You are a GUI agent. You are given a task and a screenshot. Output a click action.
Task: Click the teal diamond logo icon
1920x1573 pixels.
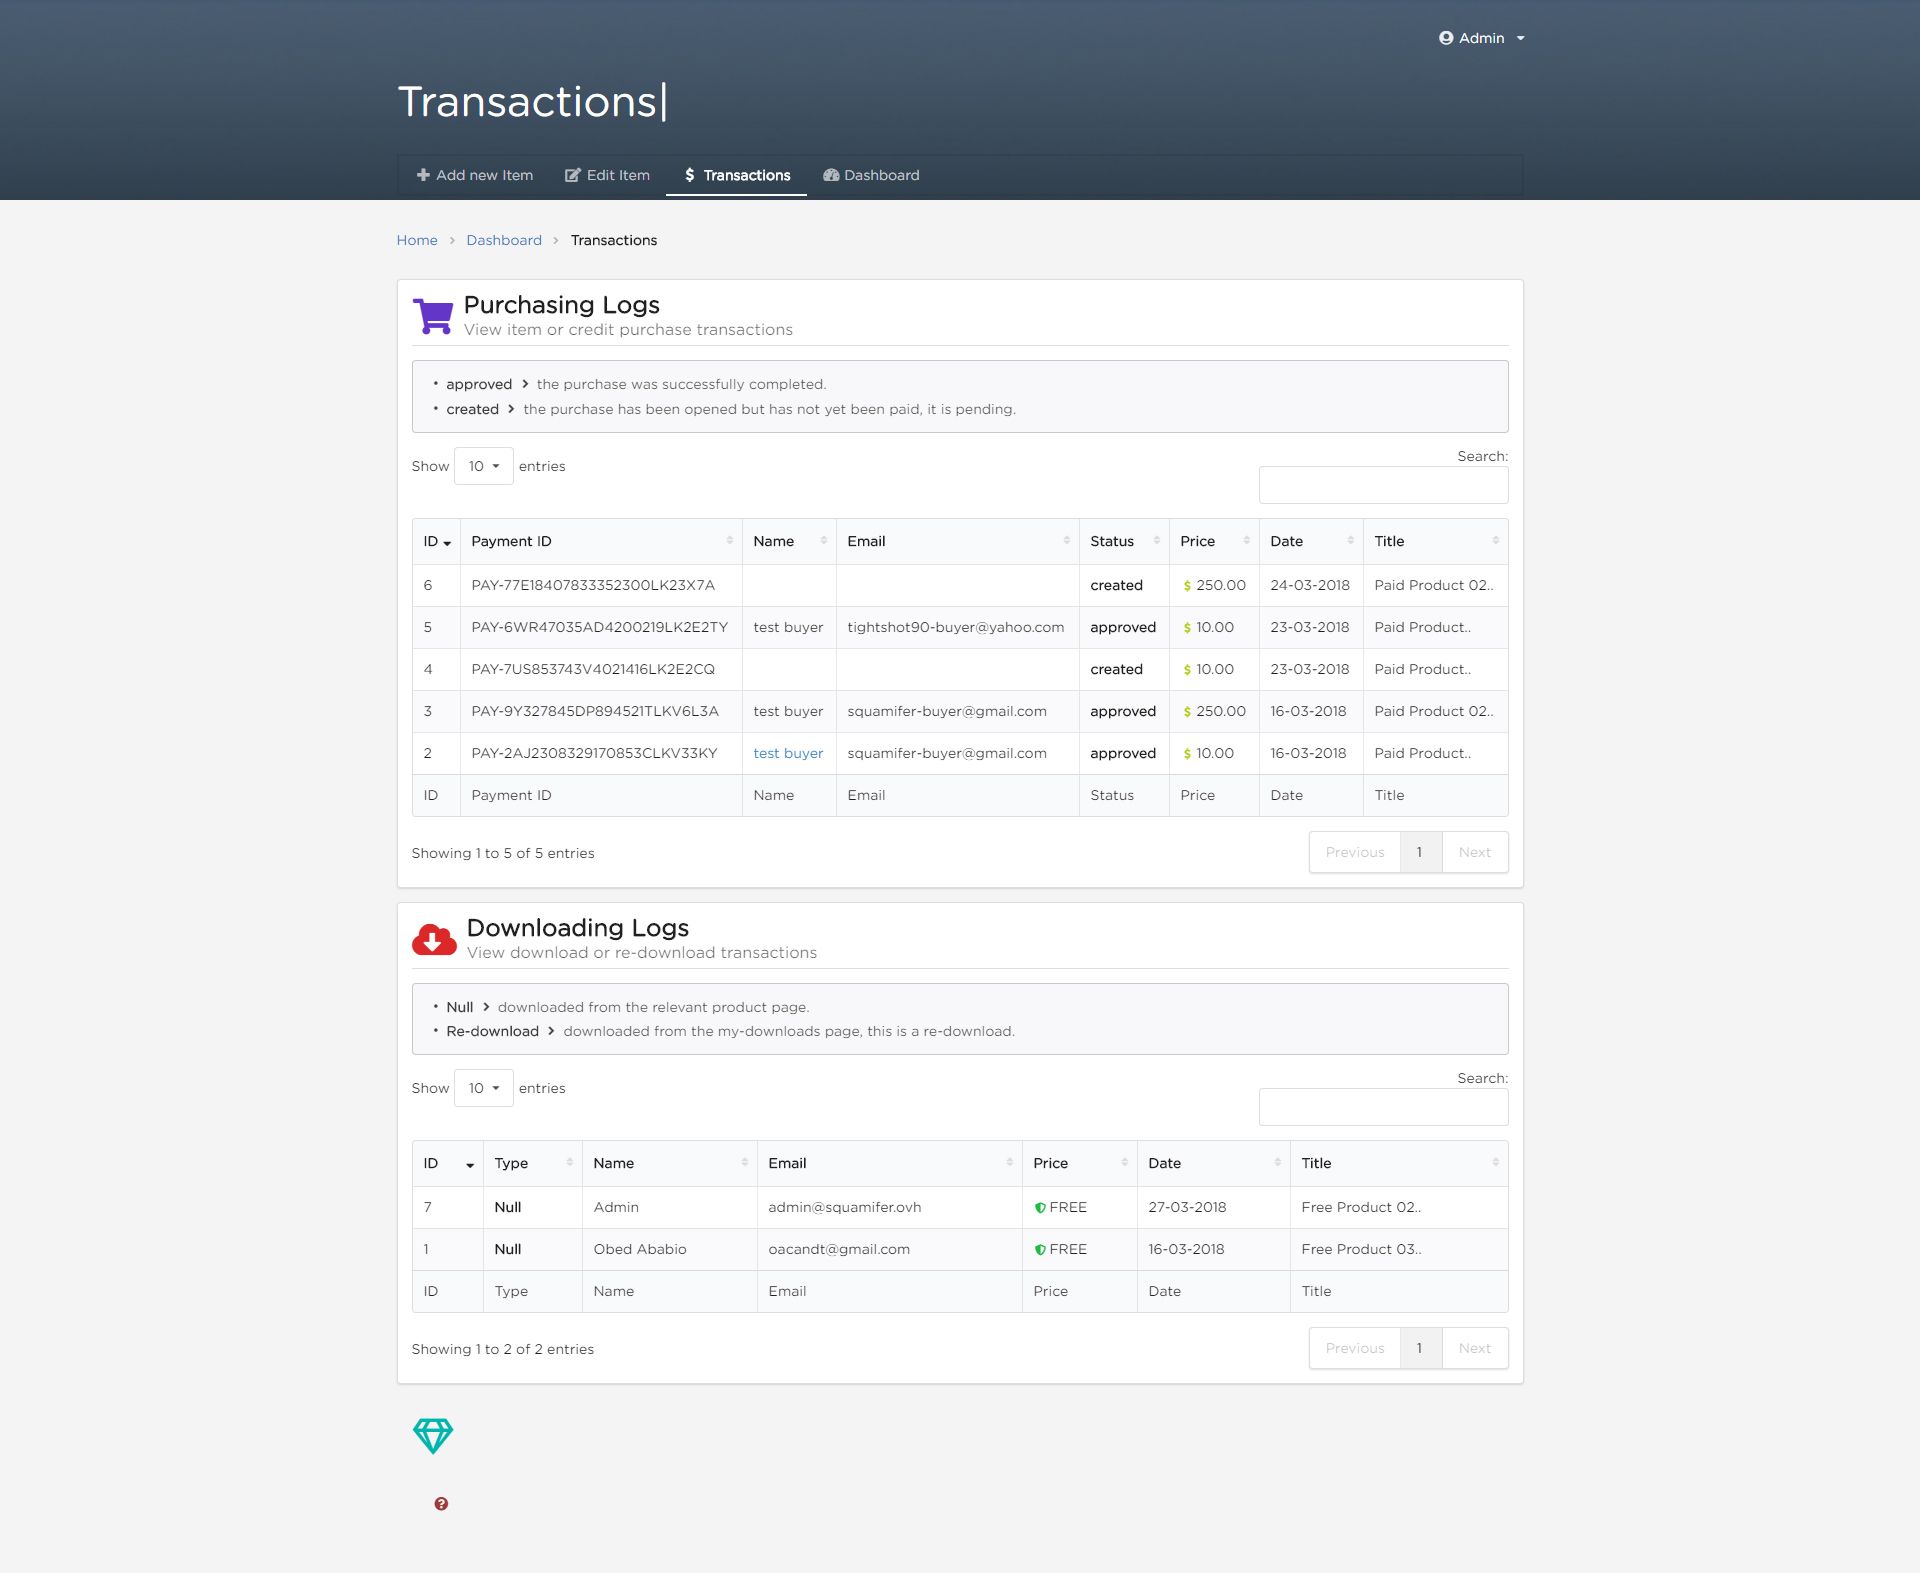click(433, 1435)
